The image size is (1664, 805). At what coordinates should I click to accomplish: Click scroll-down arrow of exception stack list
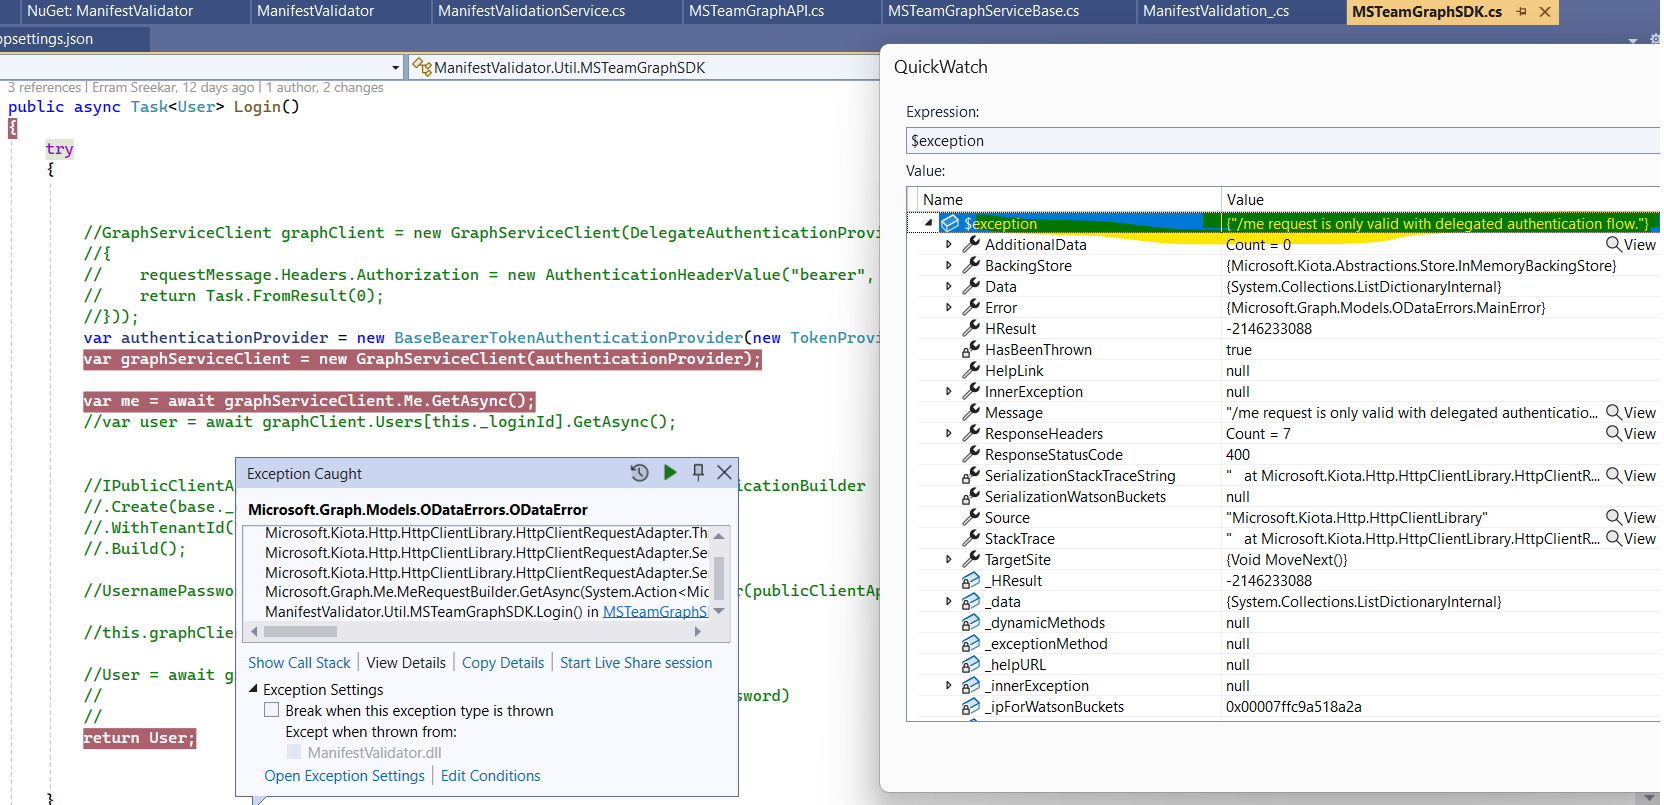point(718,610)
